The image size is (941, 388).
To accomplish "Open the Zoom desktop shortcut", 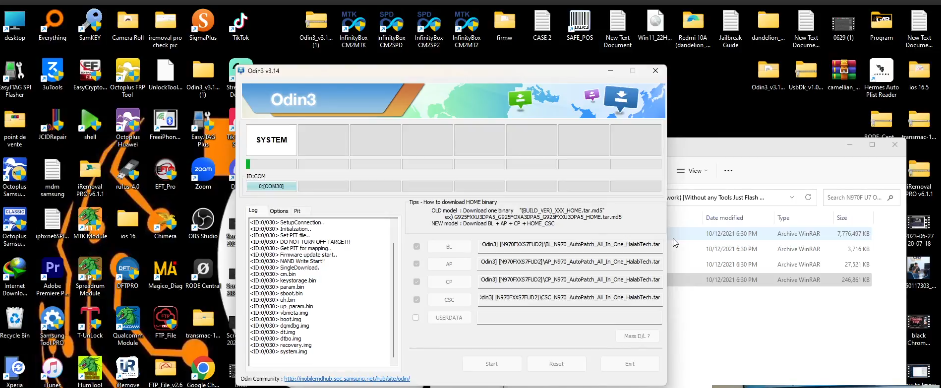I will 203,175.
